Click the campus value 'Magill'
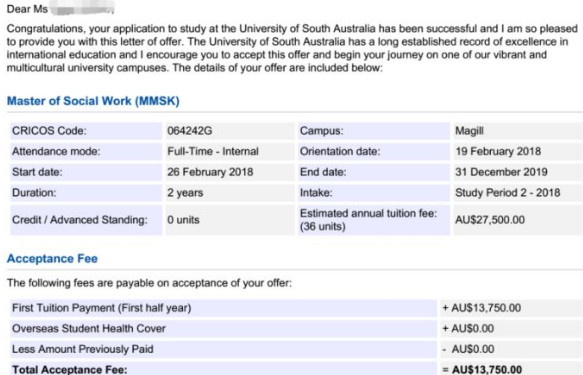 coord(469,131)
